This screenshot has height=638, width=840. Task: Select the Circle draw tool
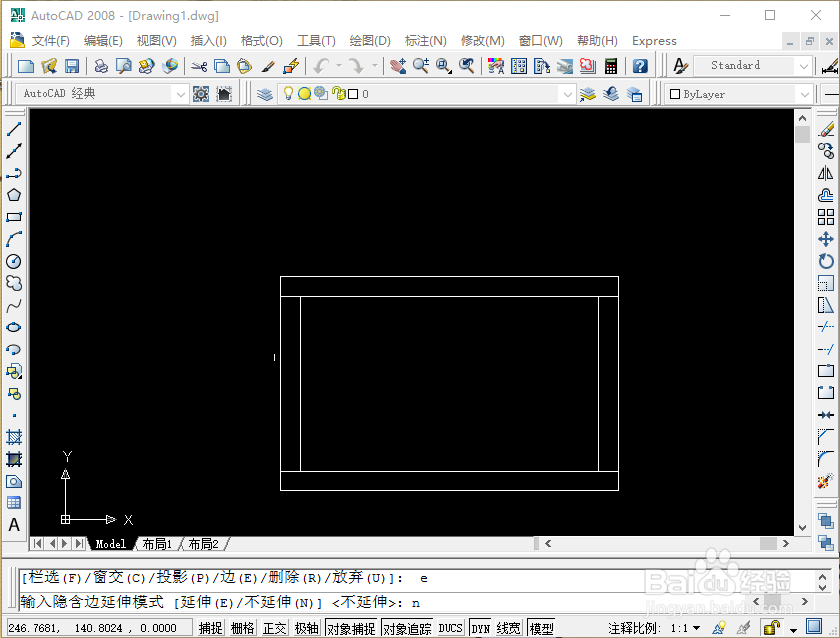(14, 261)
